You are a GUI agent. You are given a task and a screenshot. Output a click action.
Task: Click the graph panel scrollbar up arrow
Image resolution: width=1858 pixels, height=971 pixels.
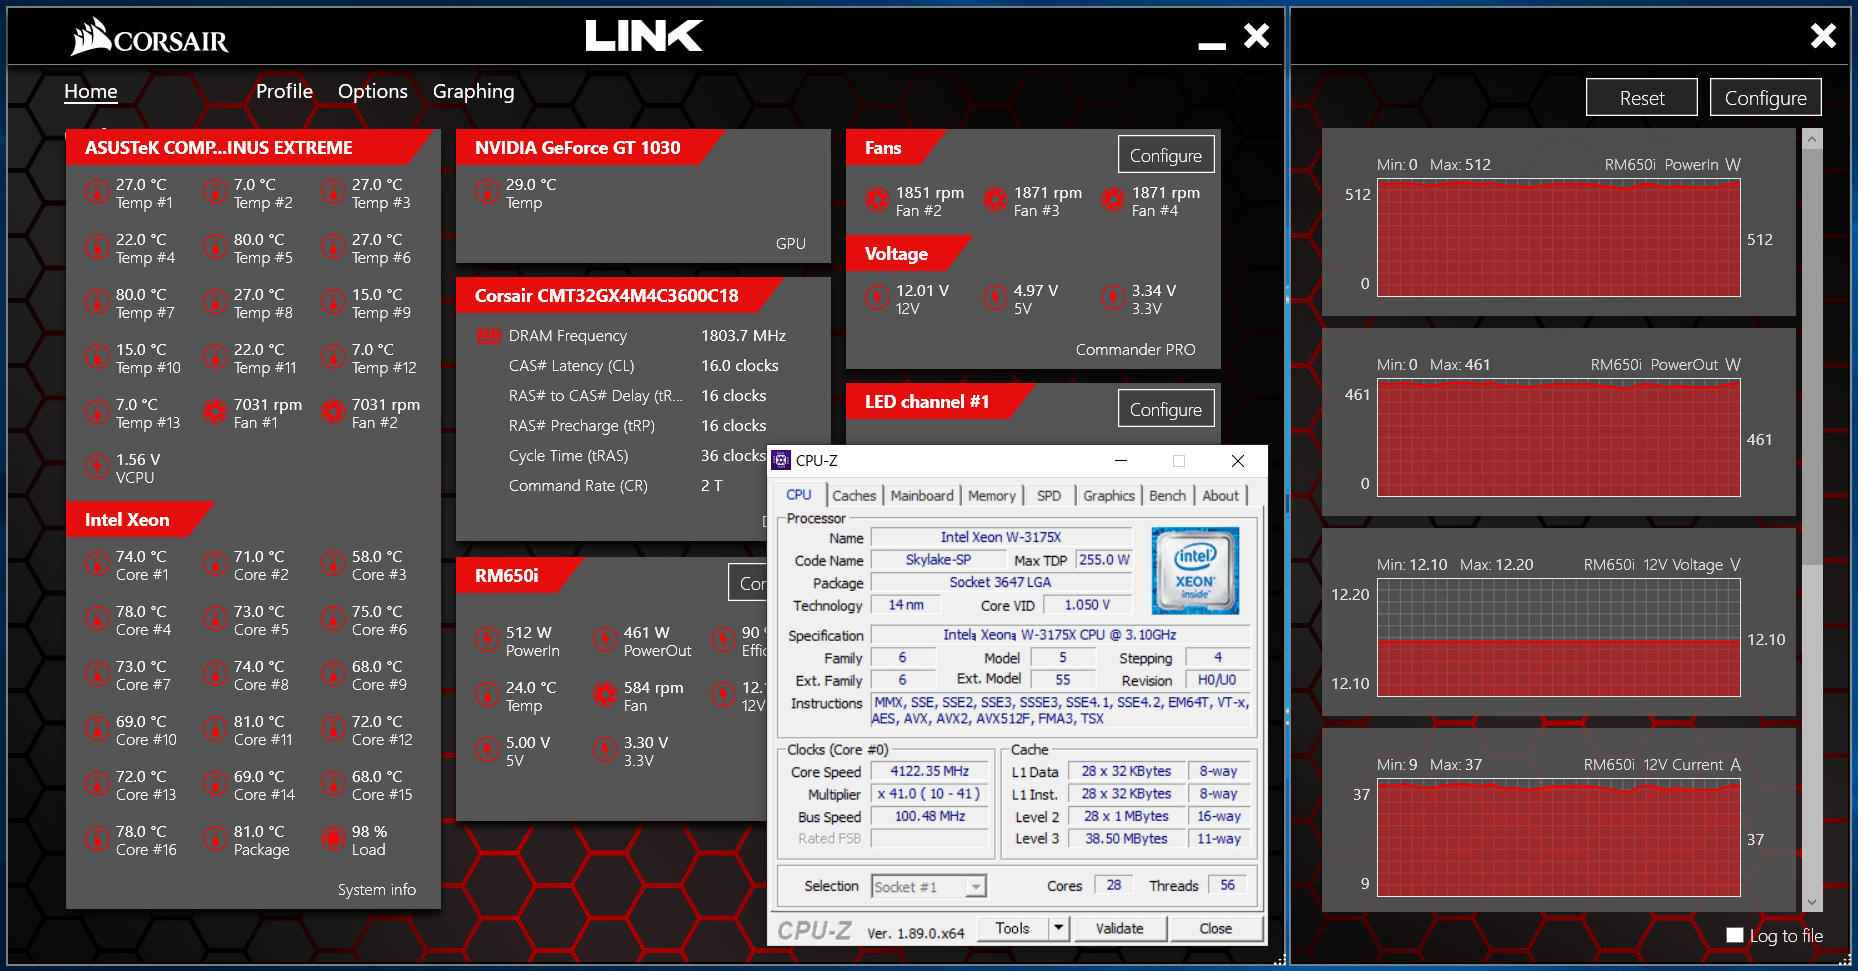click(1812, 139)
